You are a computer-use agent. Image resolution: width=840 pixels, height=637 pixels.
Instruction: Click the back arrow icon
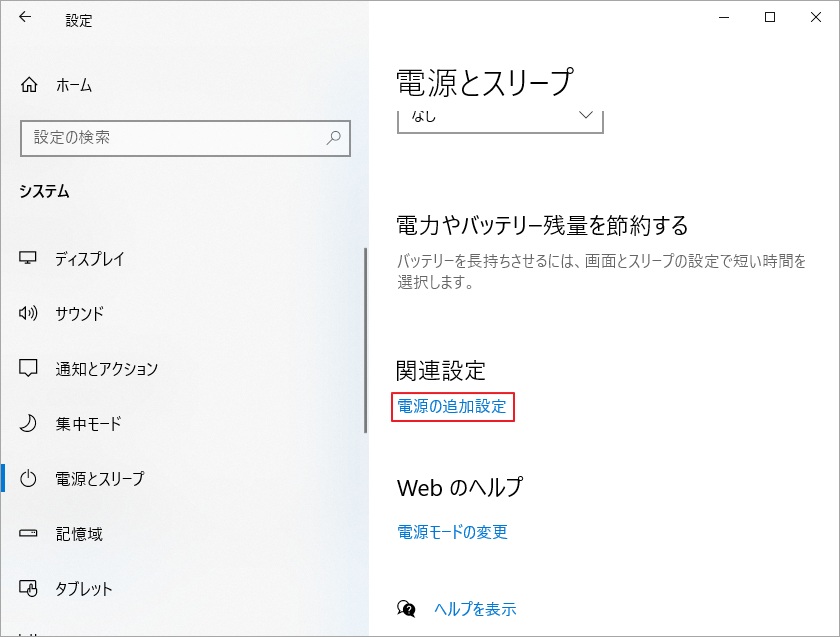tap(25, 17)
